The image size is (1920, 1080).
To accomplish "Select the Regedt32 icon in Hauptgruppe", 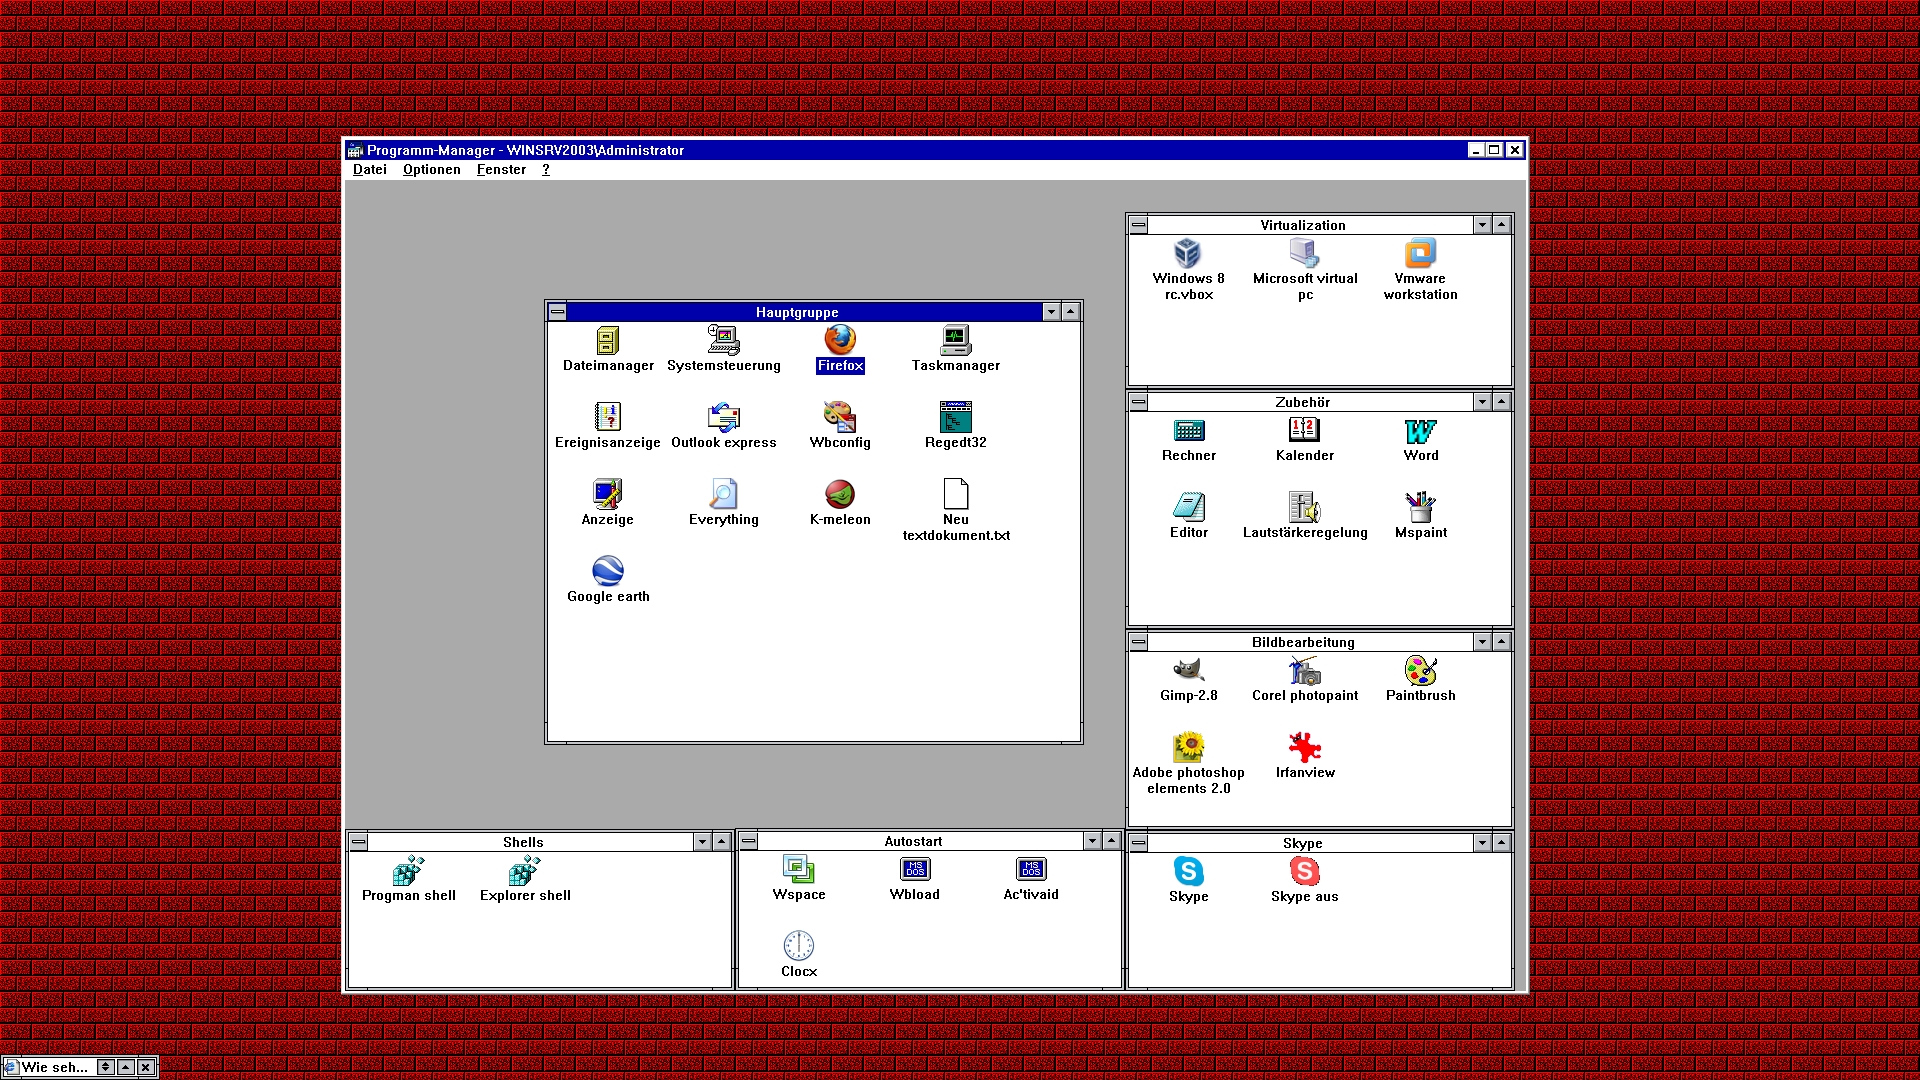I will pyautogui.click(x=955, y=418).
